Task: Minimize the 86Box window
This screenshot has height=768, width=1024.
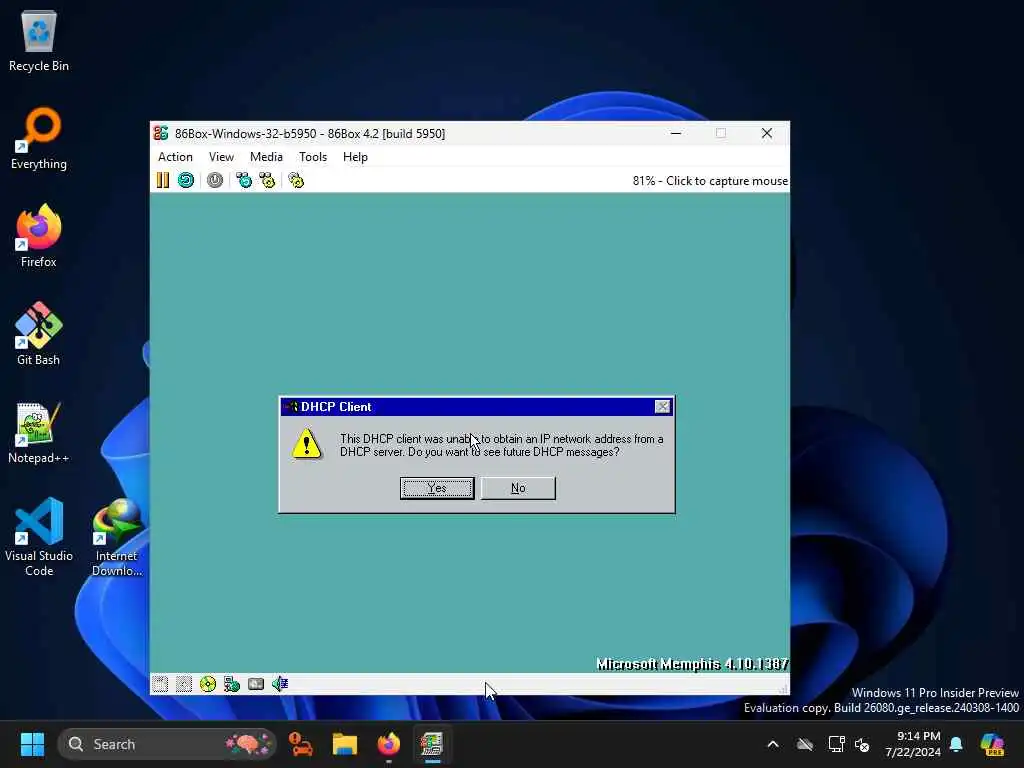Action: (x=676, y=133)
